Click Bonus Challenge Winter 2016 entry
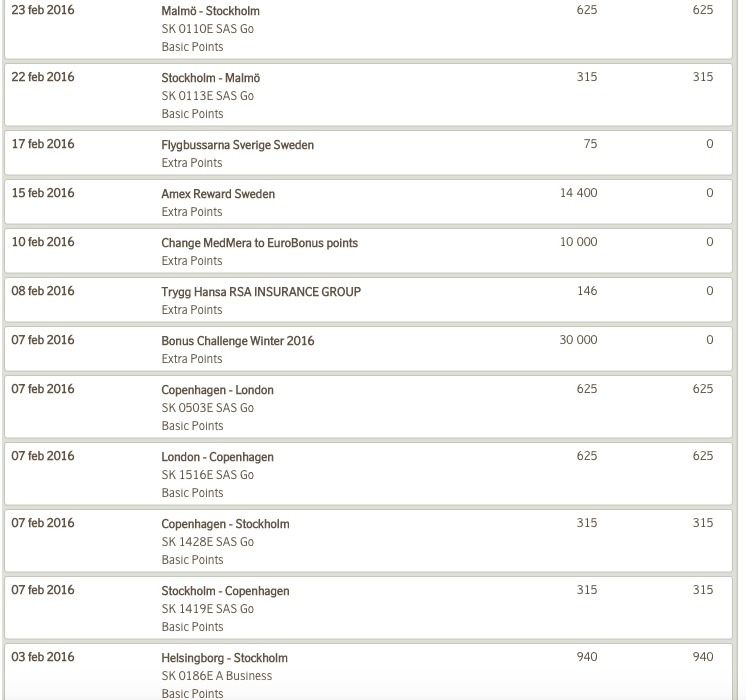This screenshot has height=700, width=746. coord(237,341)
